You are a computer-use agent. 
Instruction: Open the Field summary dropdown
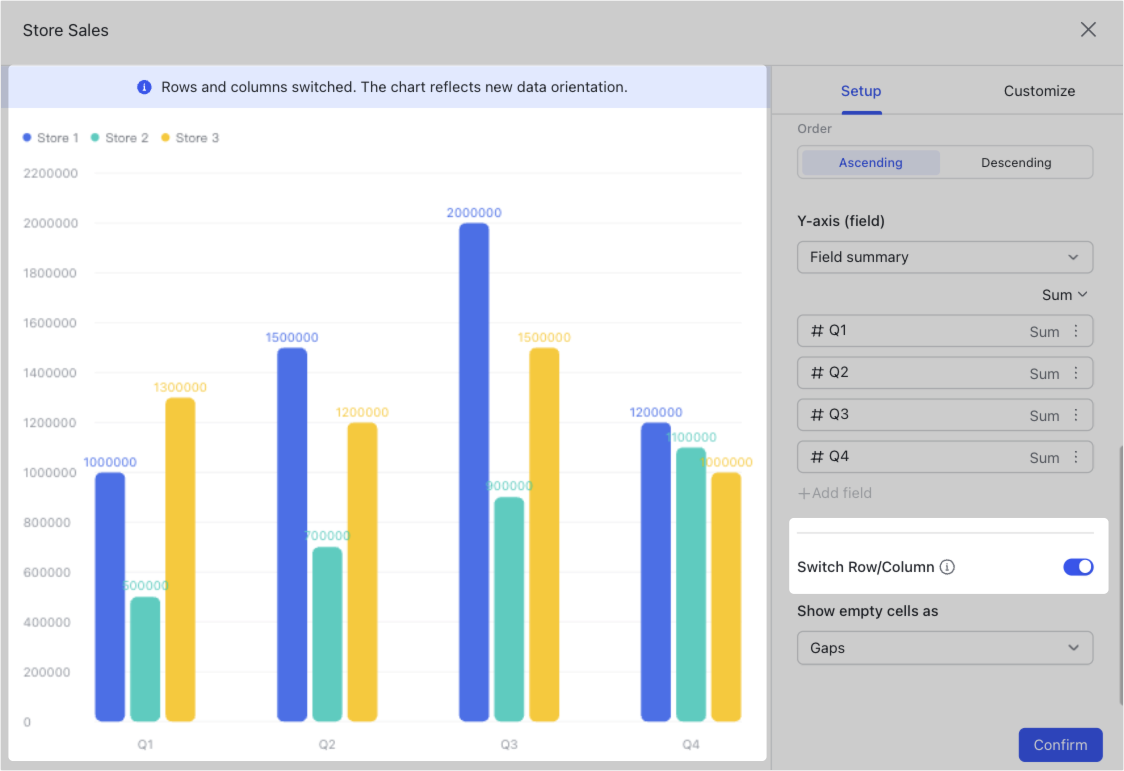tap(945, 257)
